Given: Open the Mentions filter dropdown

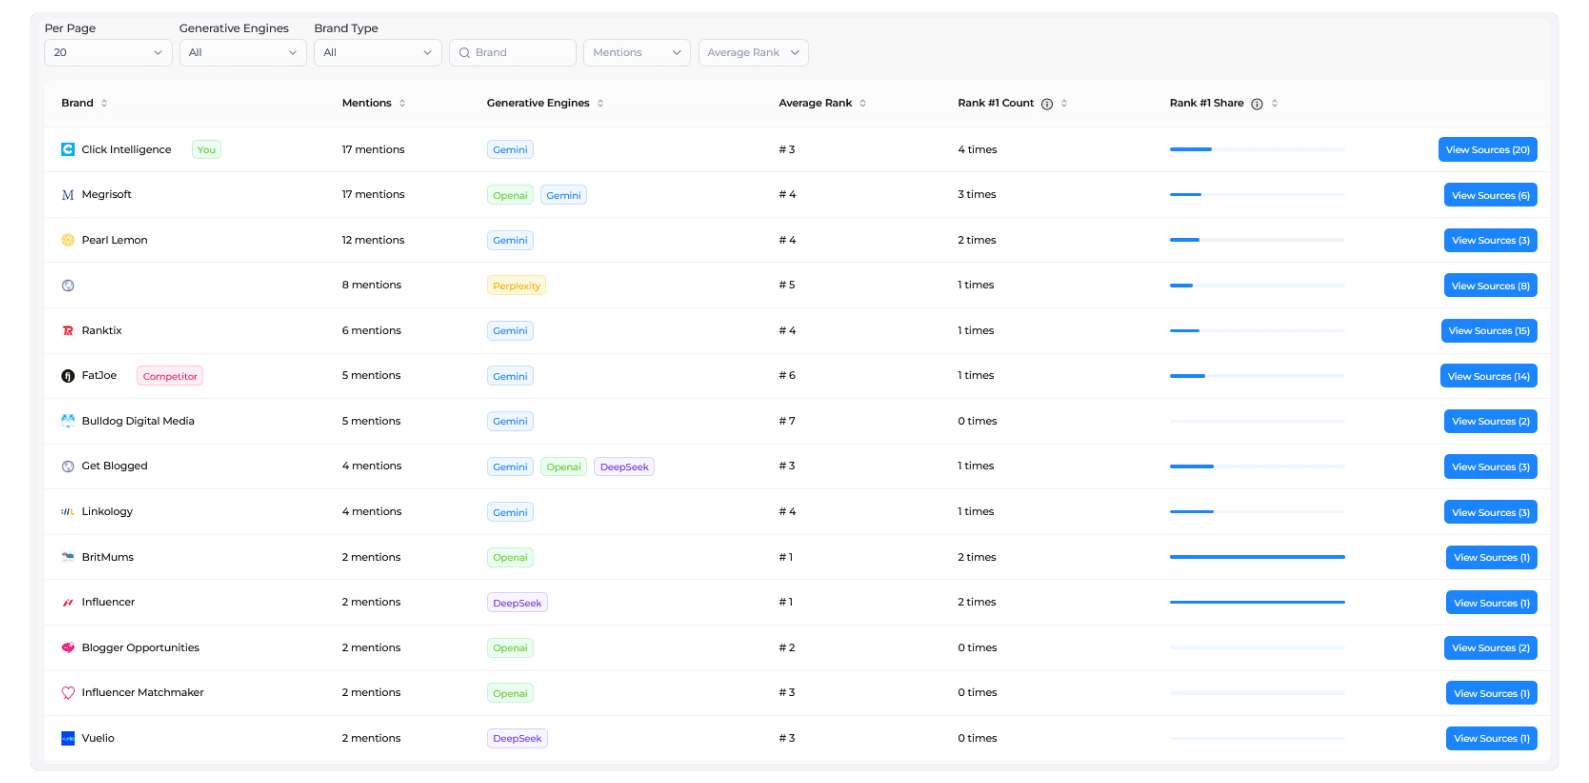Looking at the screenshot, I should coord(637,53).
